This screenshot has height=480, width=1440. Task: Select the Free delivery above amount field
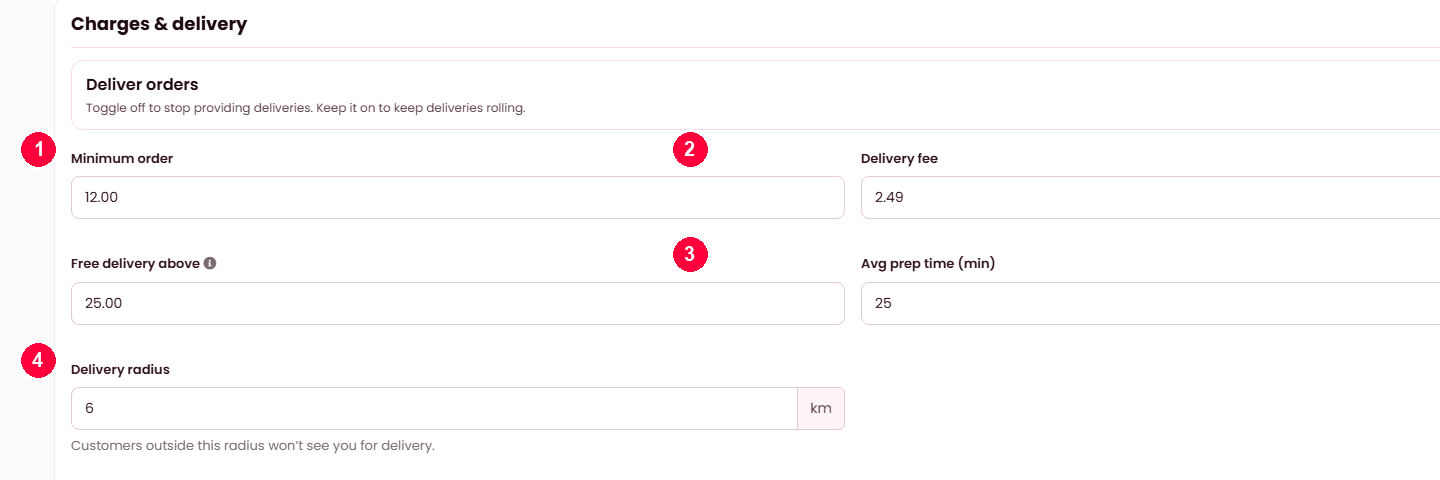tap(458, 303)
